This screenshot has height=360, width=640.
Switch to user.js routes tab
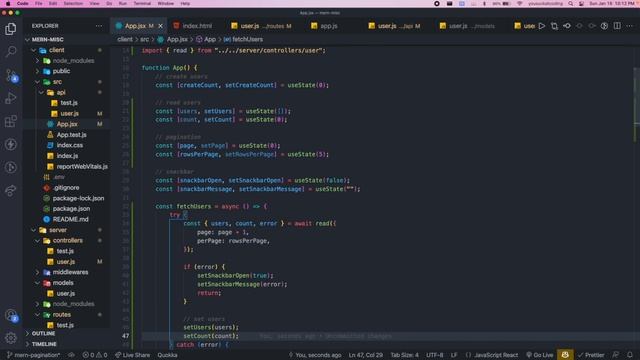[262, 26]
